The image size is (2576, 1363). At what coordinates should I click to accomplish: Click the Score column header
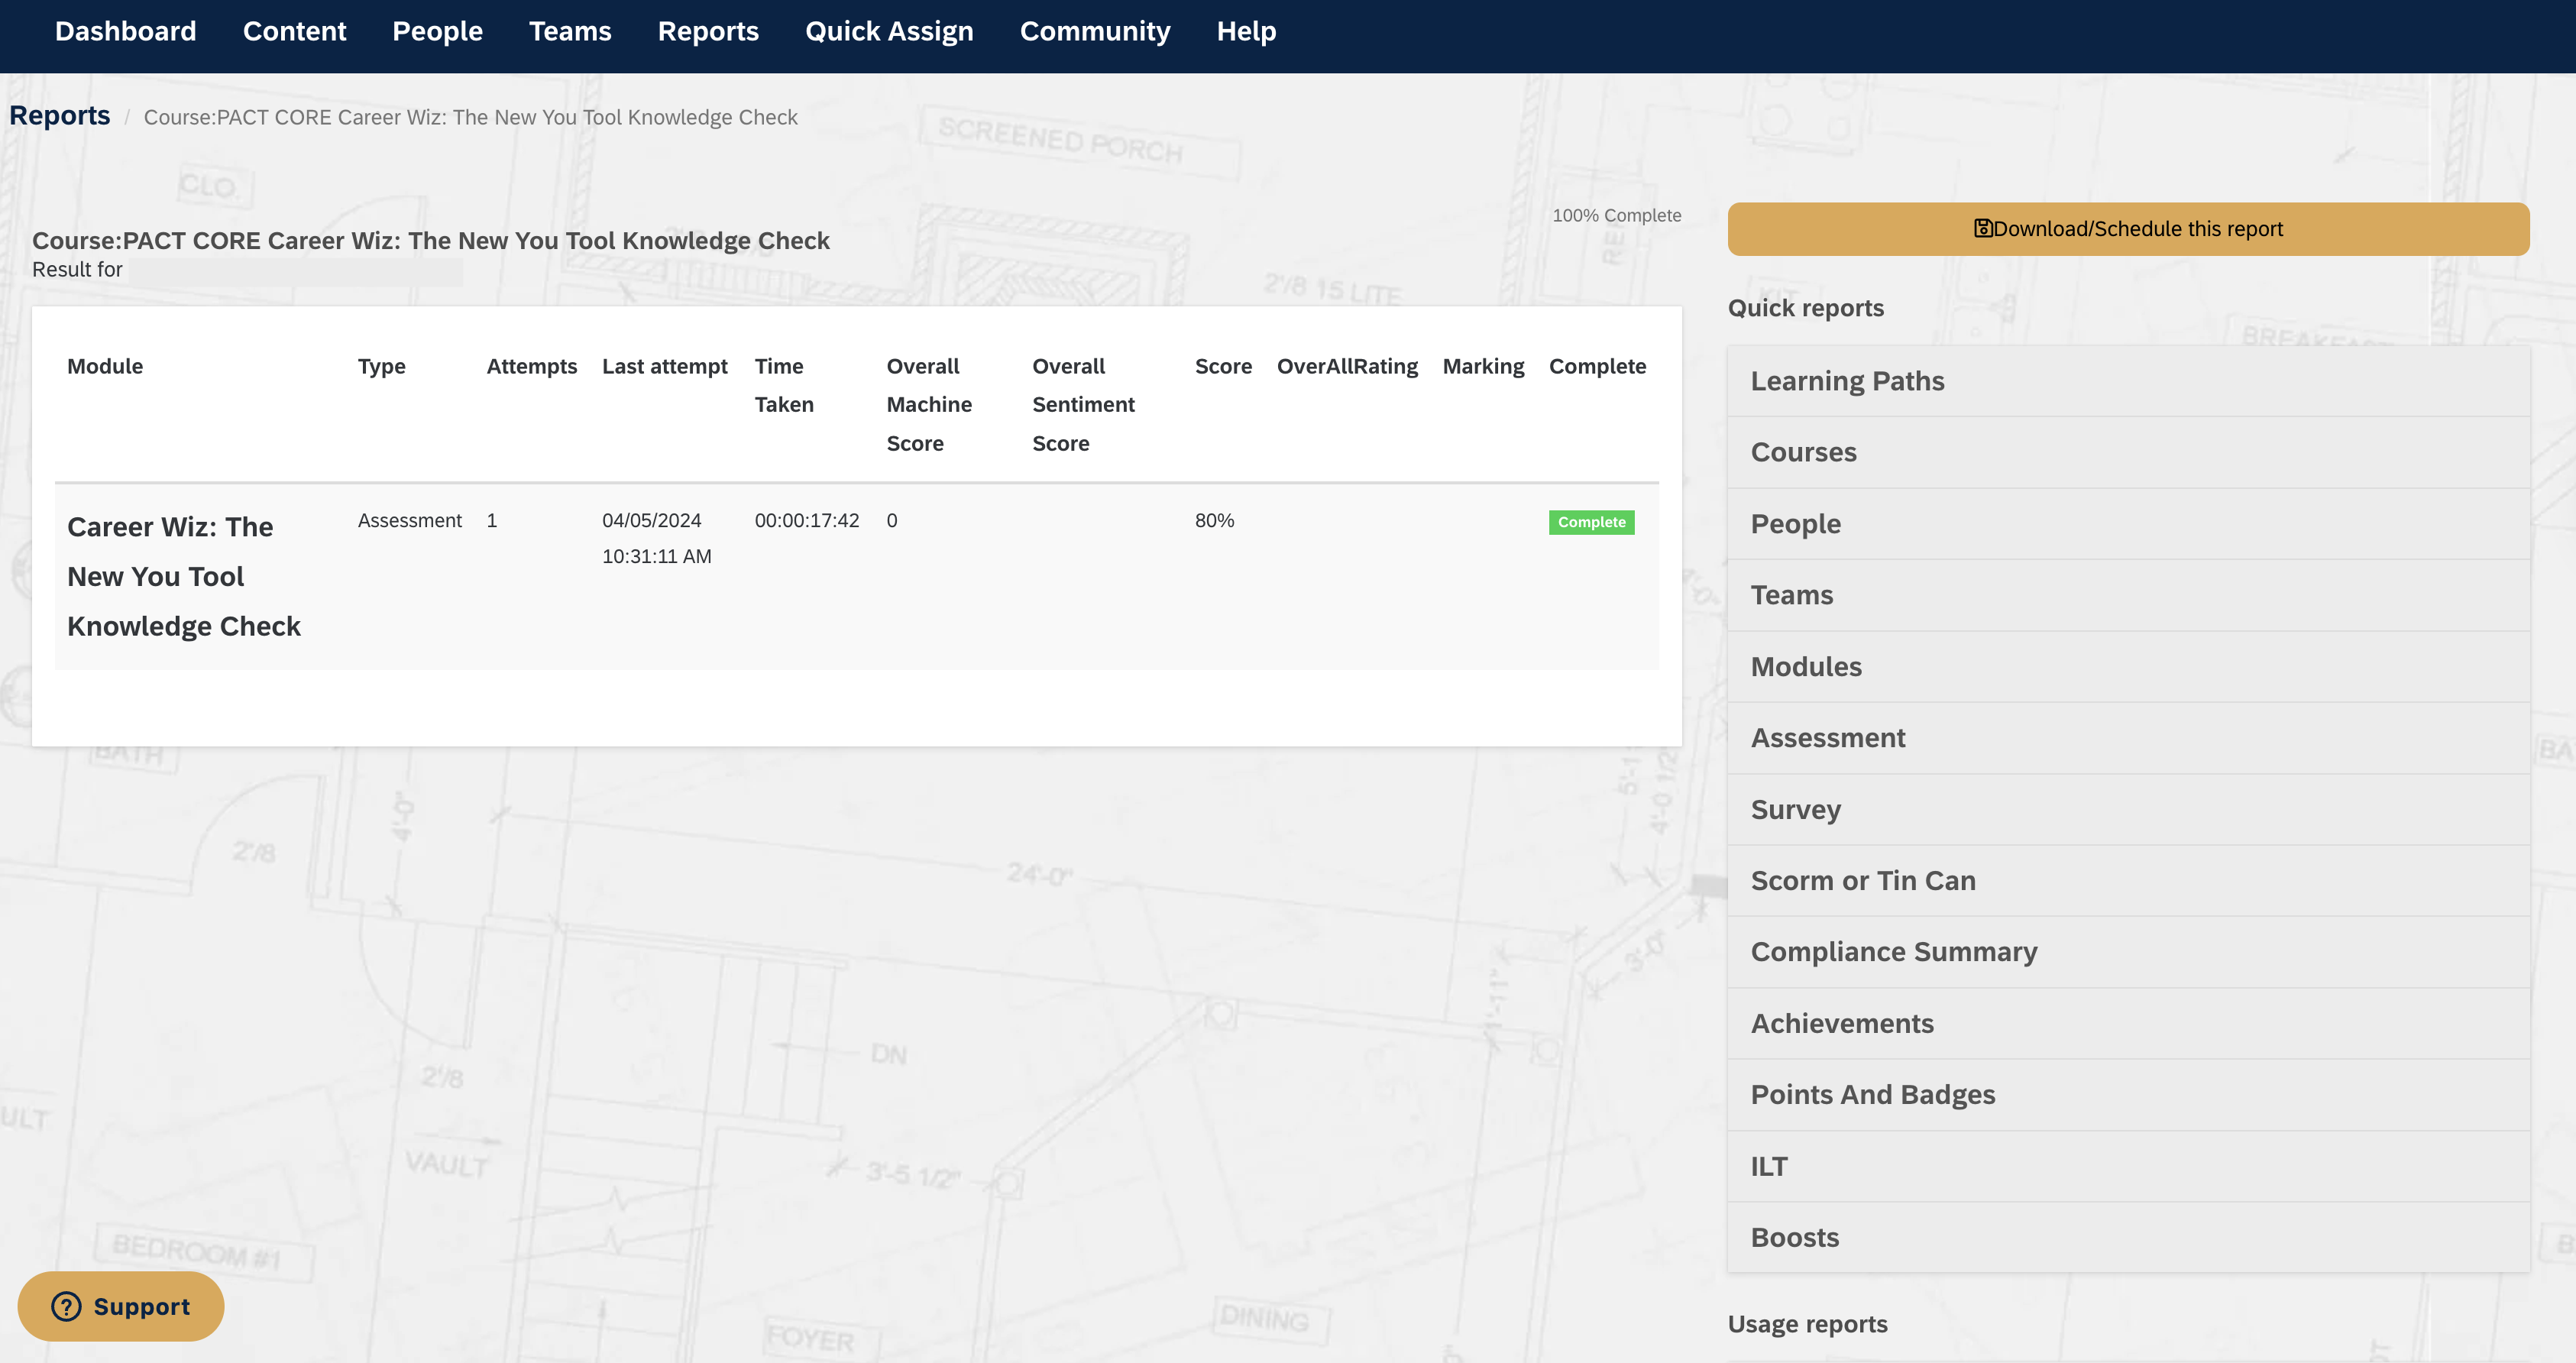point(1222,366)
